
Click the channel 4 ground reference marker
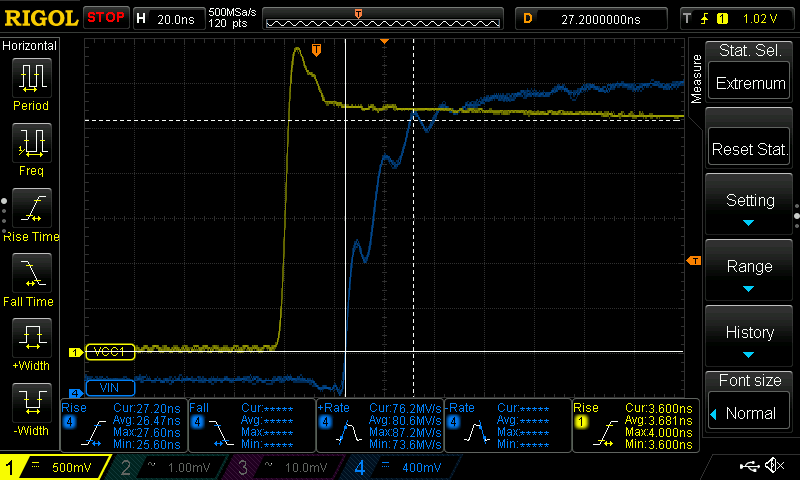[76, 393]
